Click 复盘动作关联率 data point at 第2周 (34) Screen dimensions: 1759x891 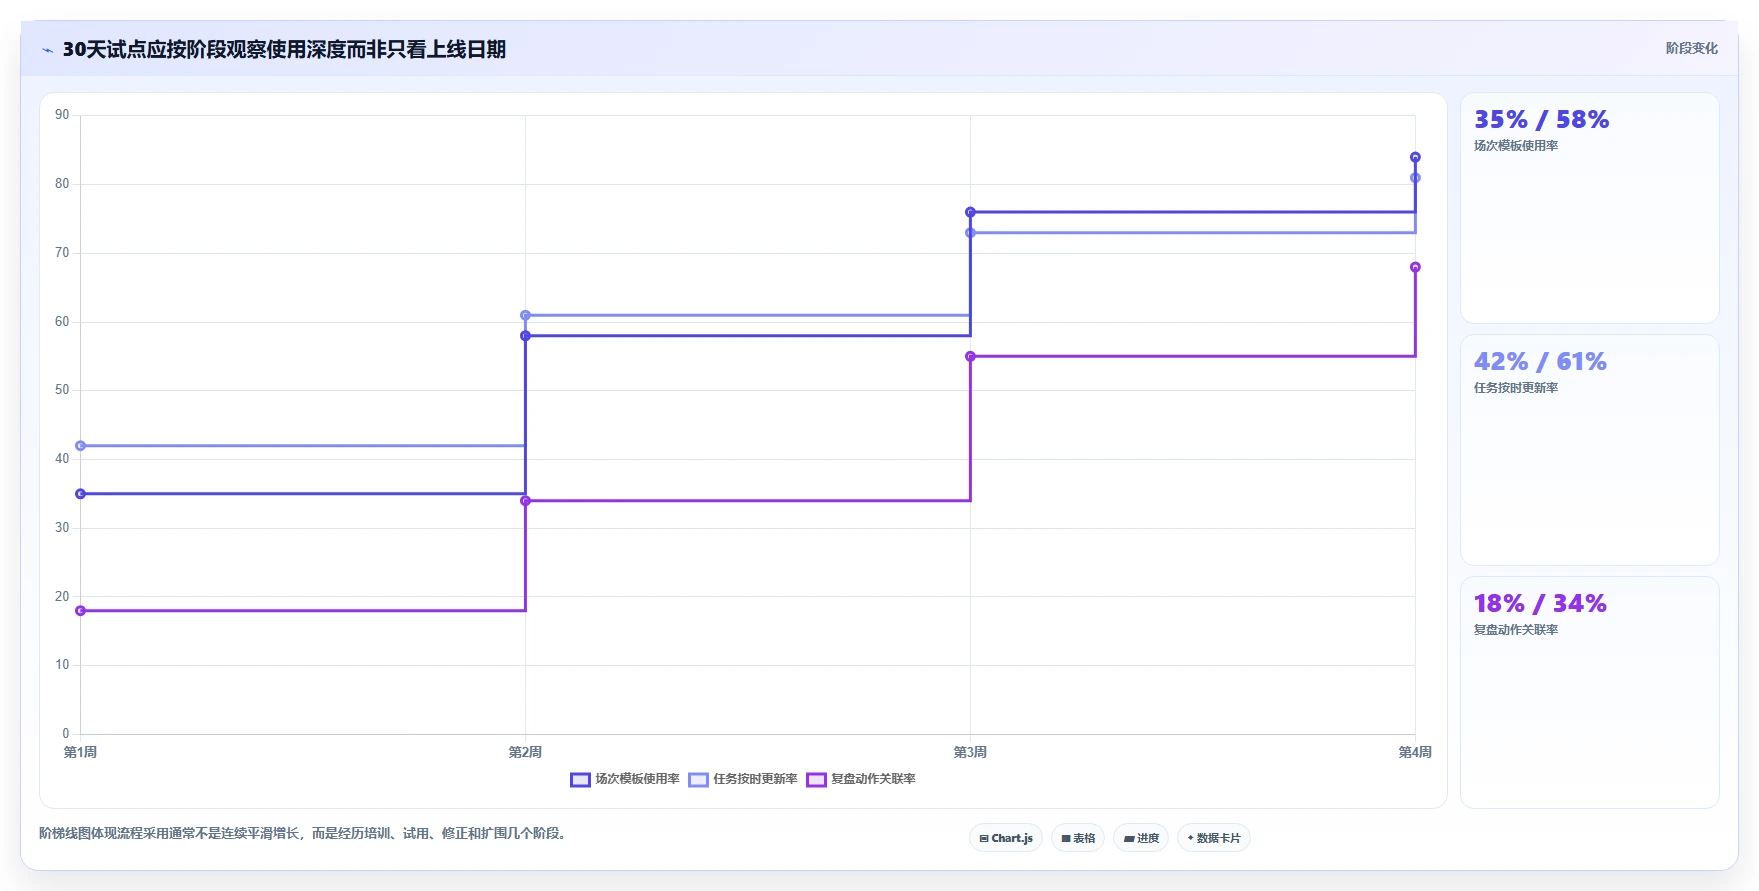(x=525, y=501)
